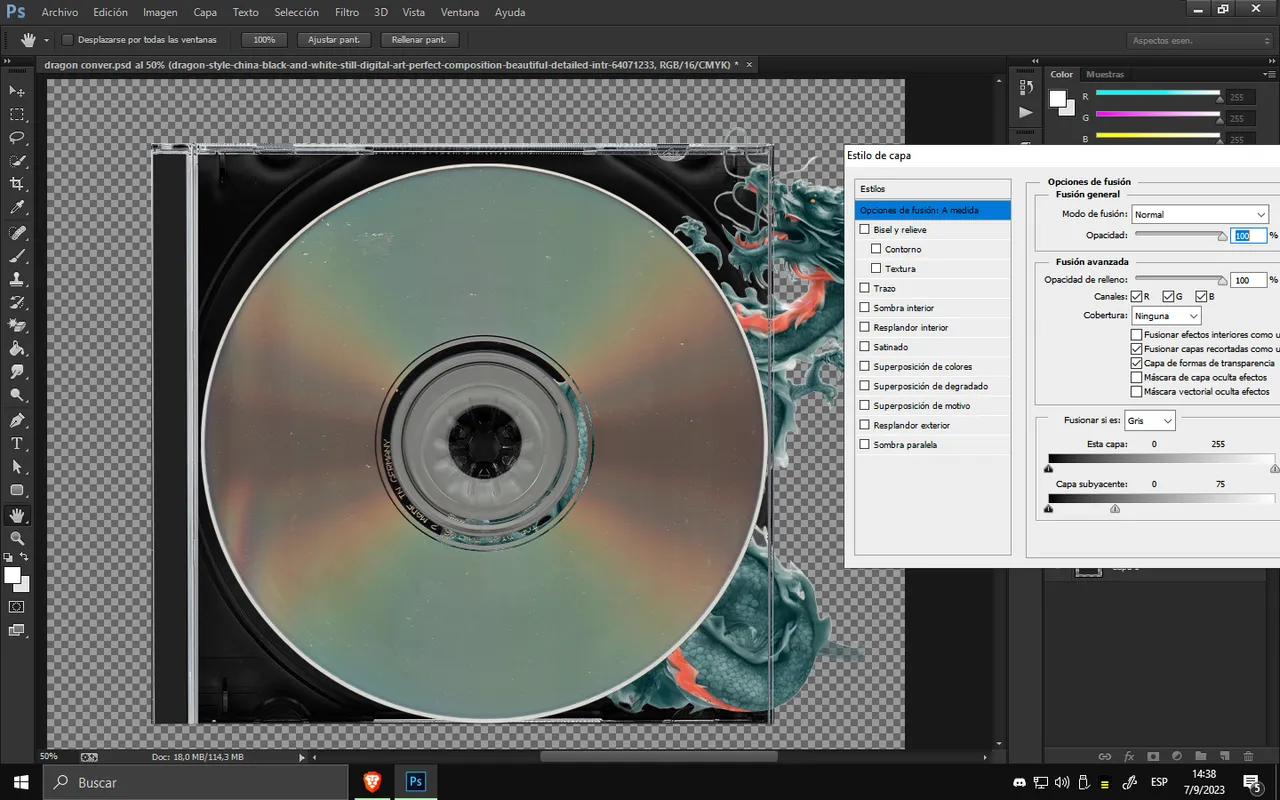Image resolution: width=1280 pixels, height=800 pixels.
Task: Open the Archivo menu
Action: (x=60, y=12)
